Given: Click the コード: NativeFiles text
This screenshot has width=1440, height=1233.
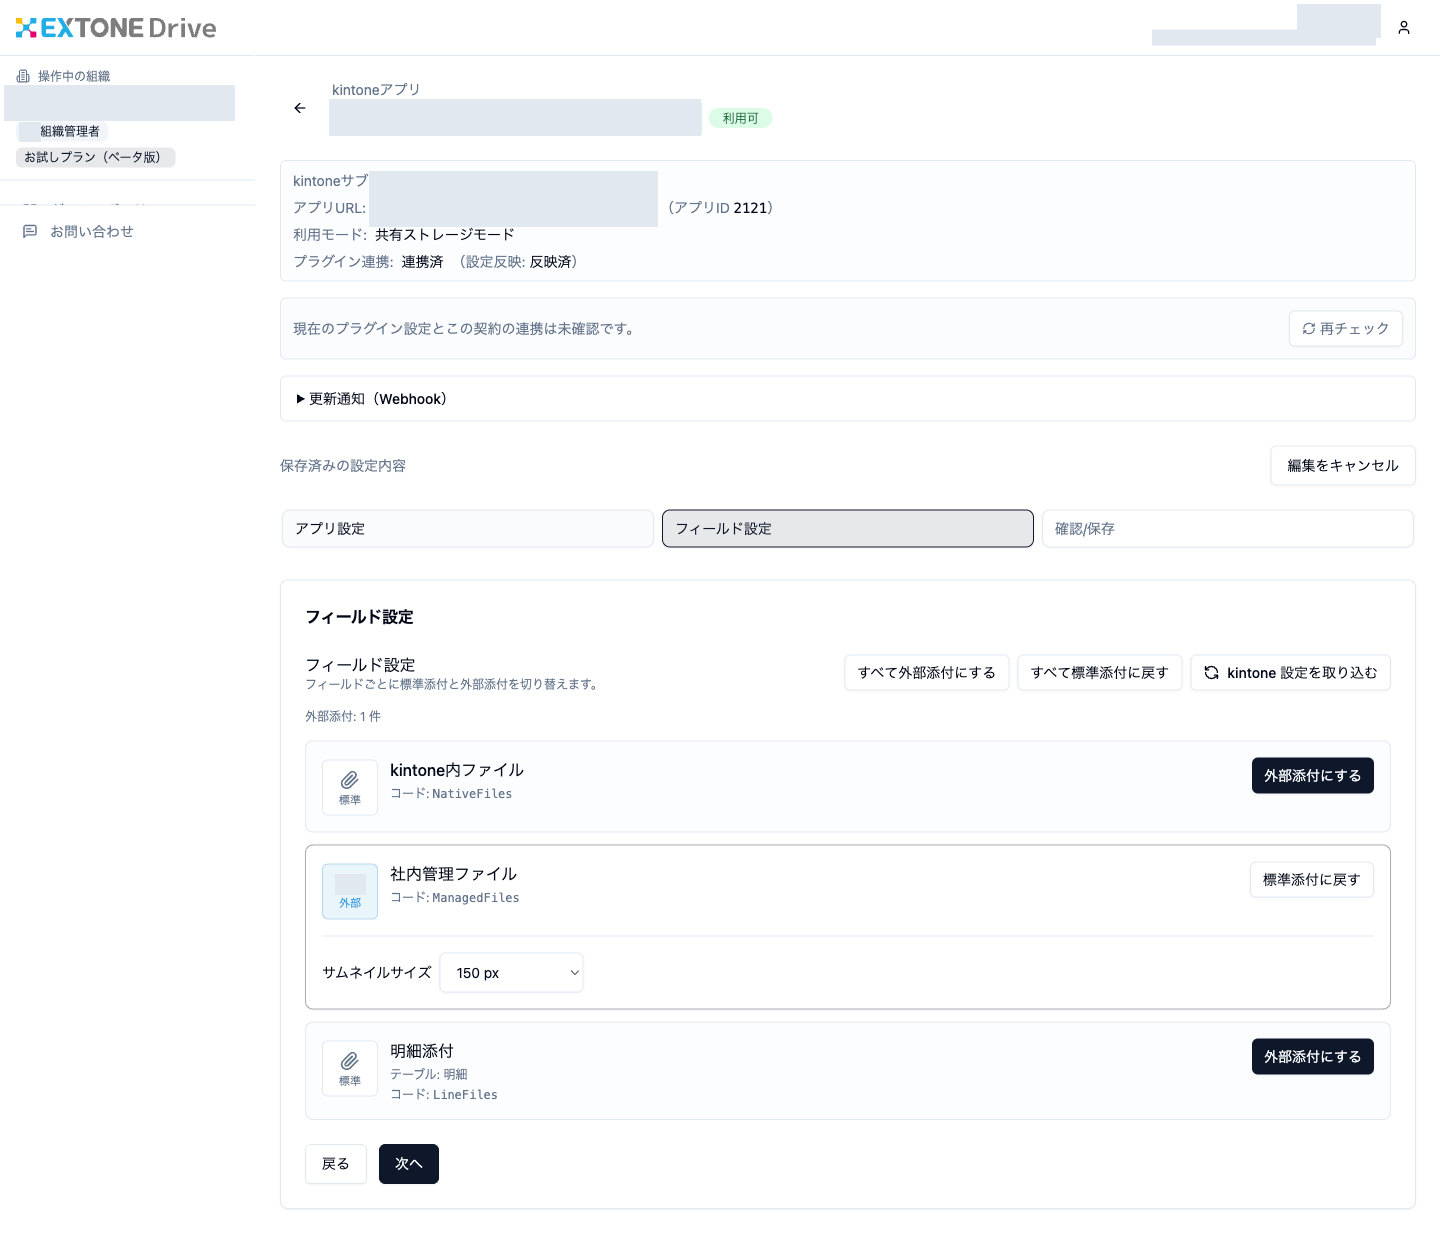Looking at the screenshot, I should [451, 793].
